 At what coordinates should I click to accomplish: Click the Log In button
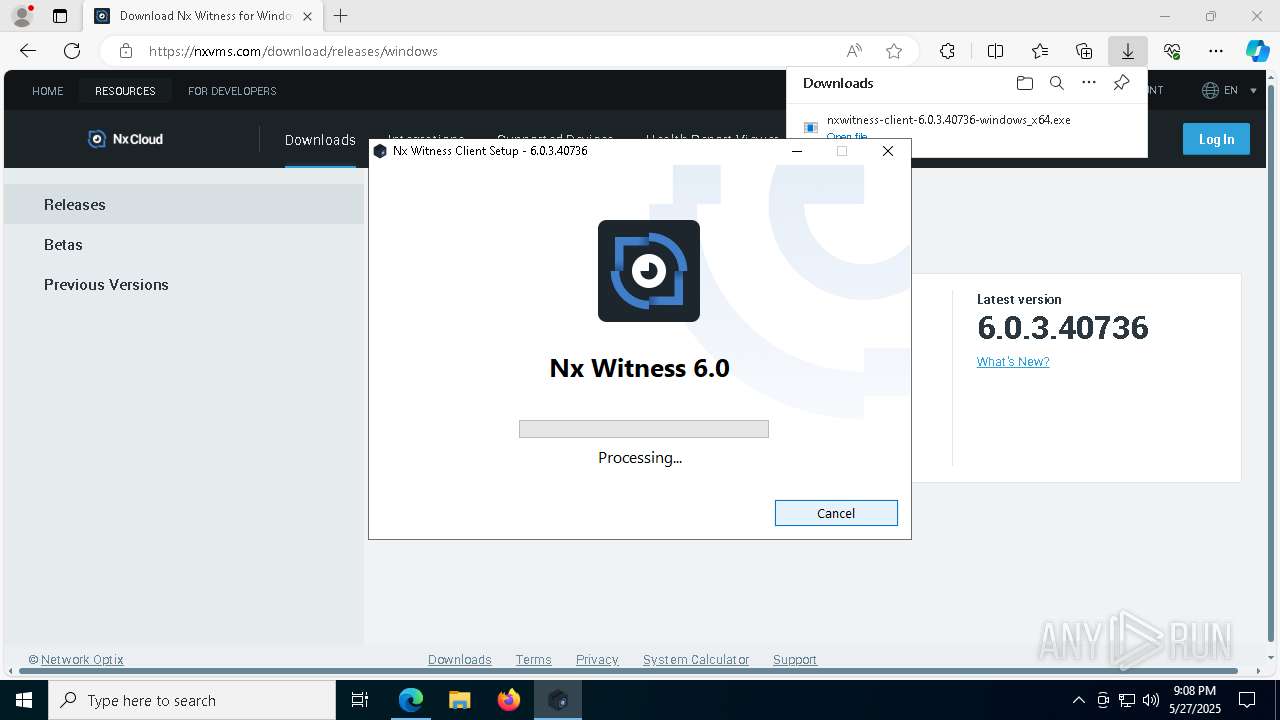(1216, 139)
